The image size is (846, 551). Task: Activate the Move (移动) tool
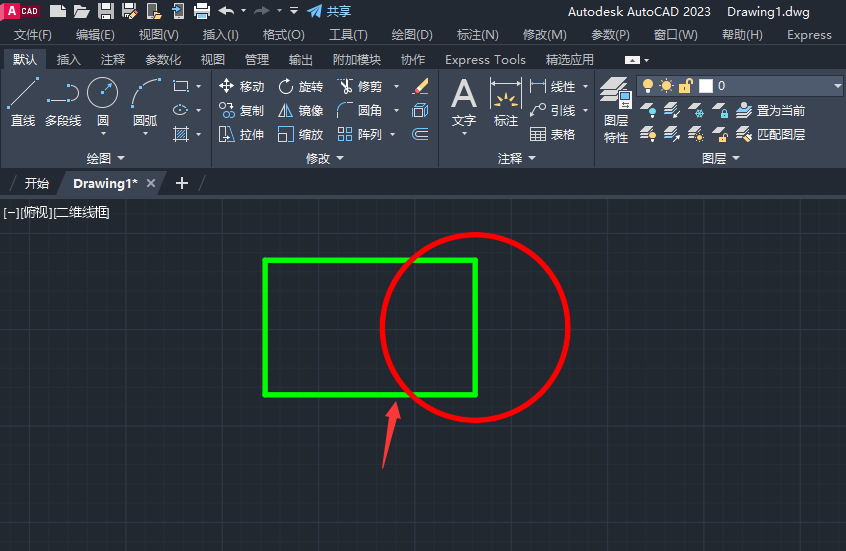pos(242,86)
